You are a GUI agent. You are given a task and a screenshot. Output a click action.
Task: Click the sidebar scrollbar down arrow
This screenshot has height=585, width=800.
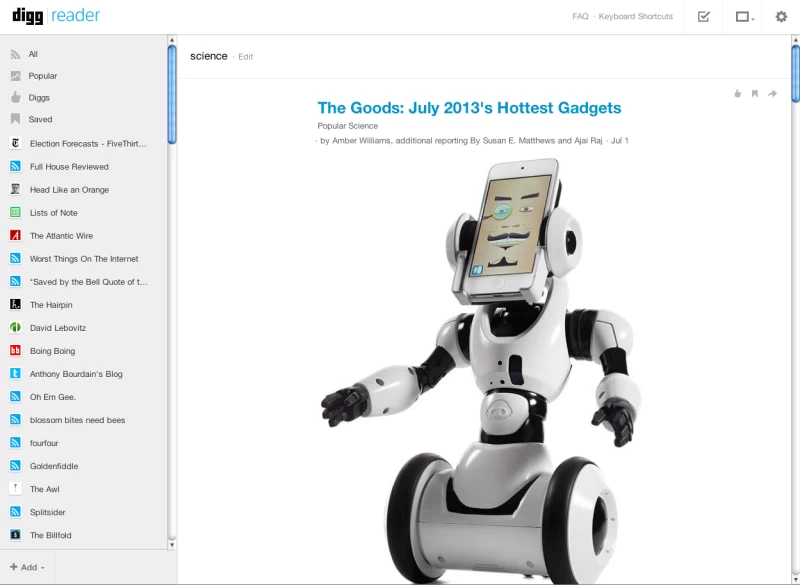pyautogui.click(x=172, y=545)
